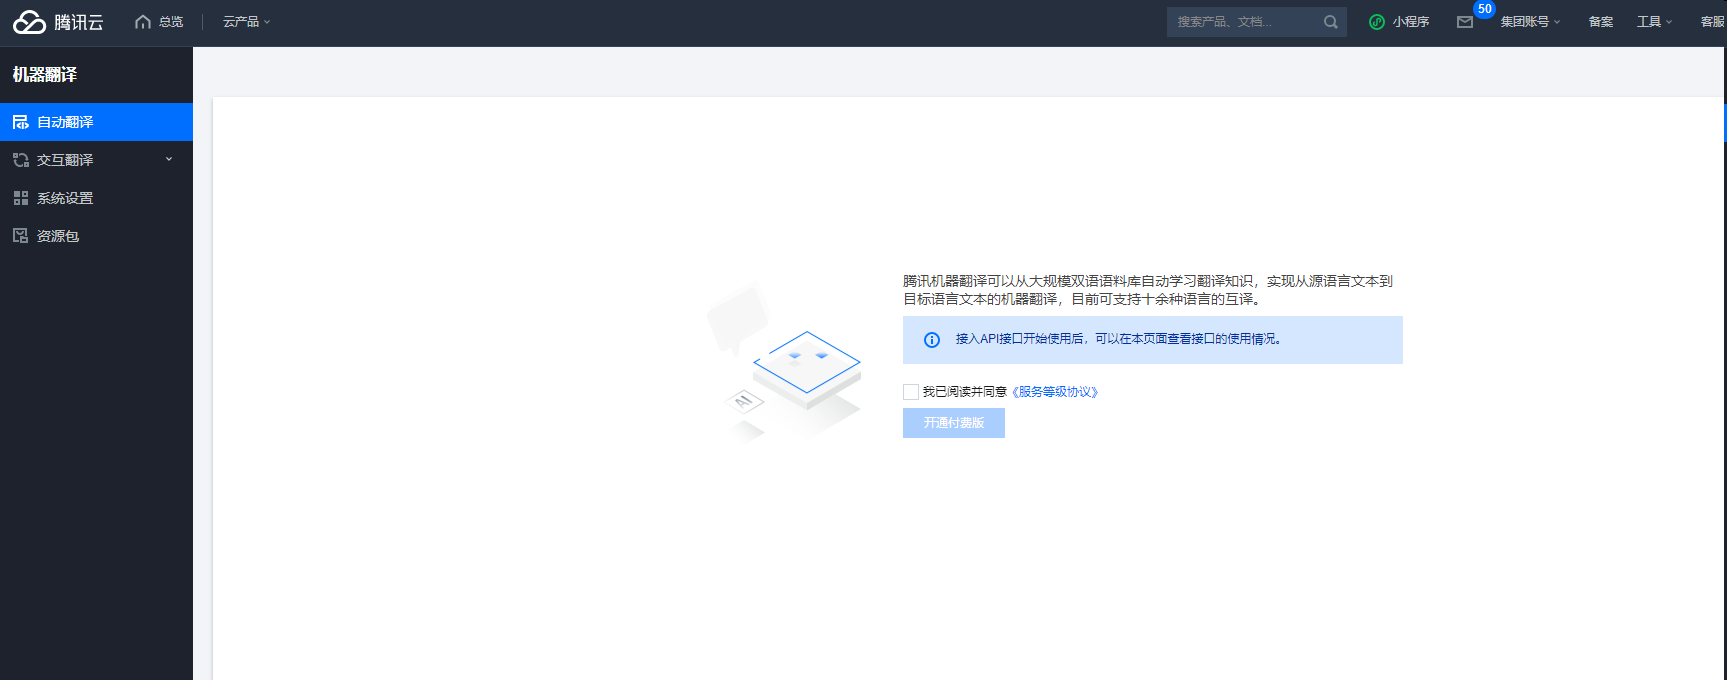
Task: Open the mail messages icon
Action: (1465, 22)
